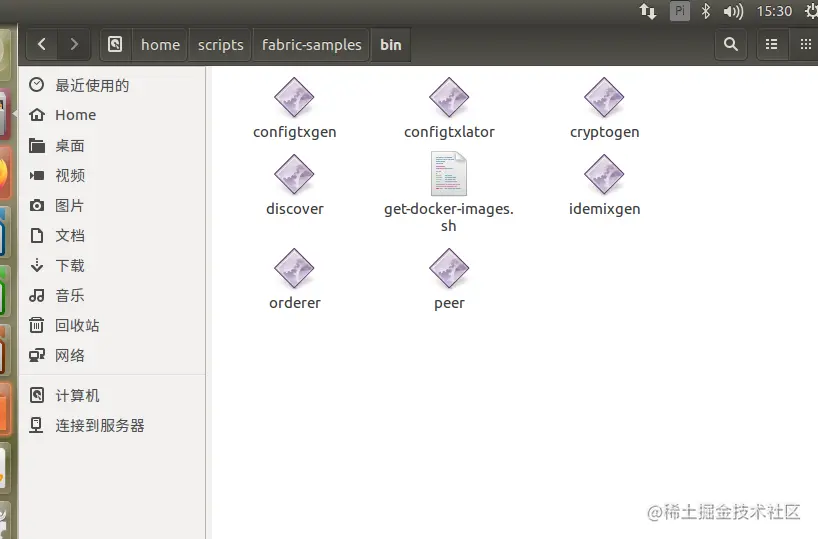This screenshot has width=818, height=539.
Task: Open the sound volume indicator
Action: 733,11
